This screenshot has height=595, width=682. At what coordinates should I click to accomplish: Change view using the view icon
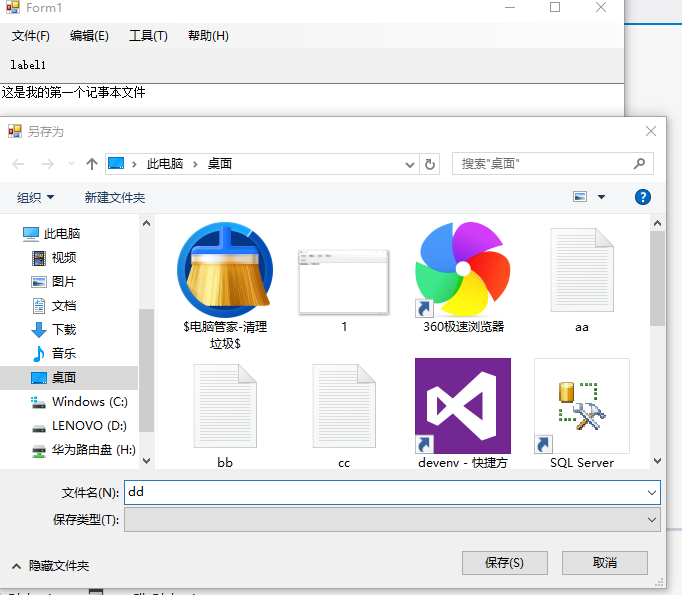(580, 197)
